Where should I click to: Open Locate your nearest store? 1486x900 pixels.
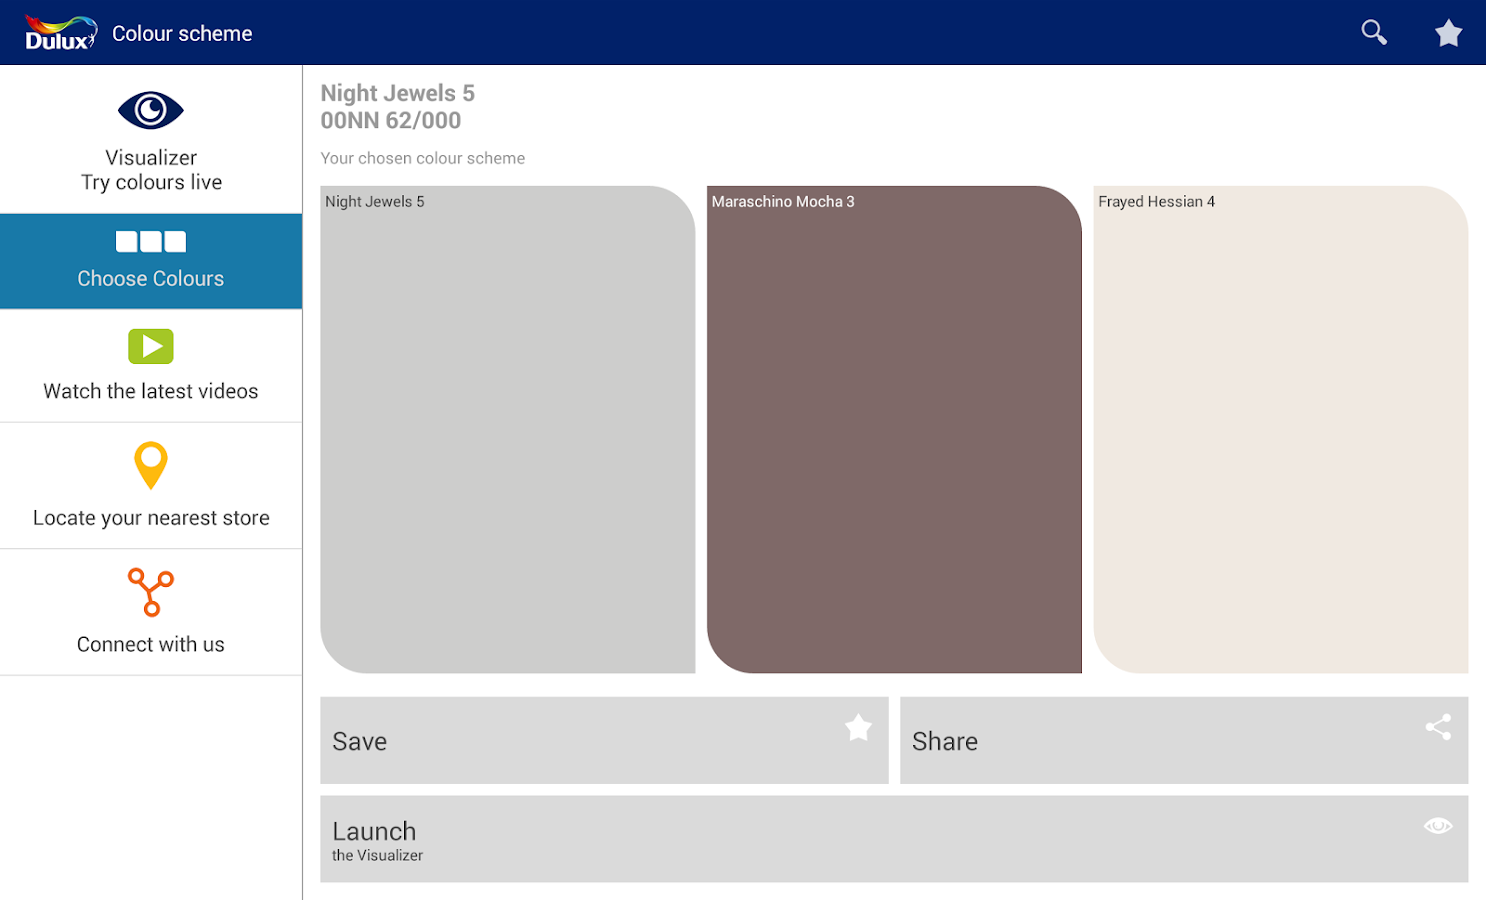coord(151,486)
